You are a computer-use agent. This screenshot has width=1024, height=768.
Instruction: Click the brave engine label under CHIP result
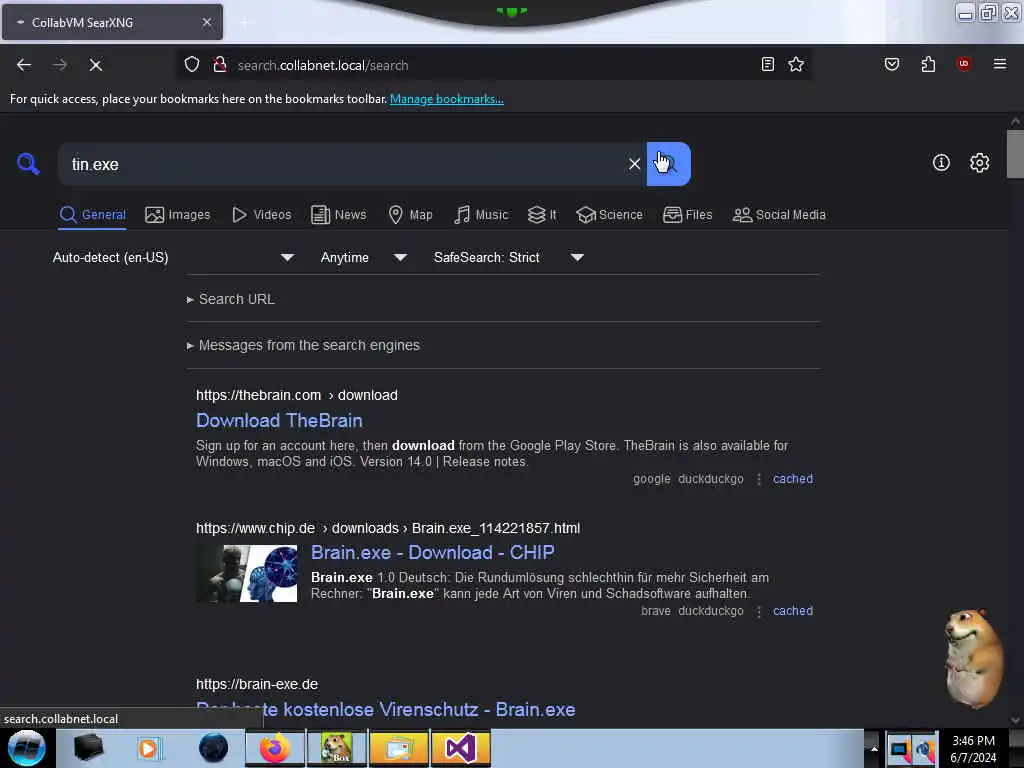tap(656, 611)
